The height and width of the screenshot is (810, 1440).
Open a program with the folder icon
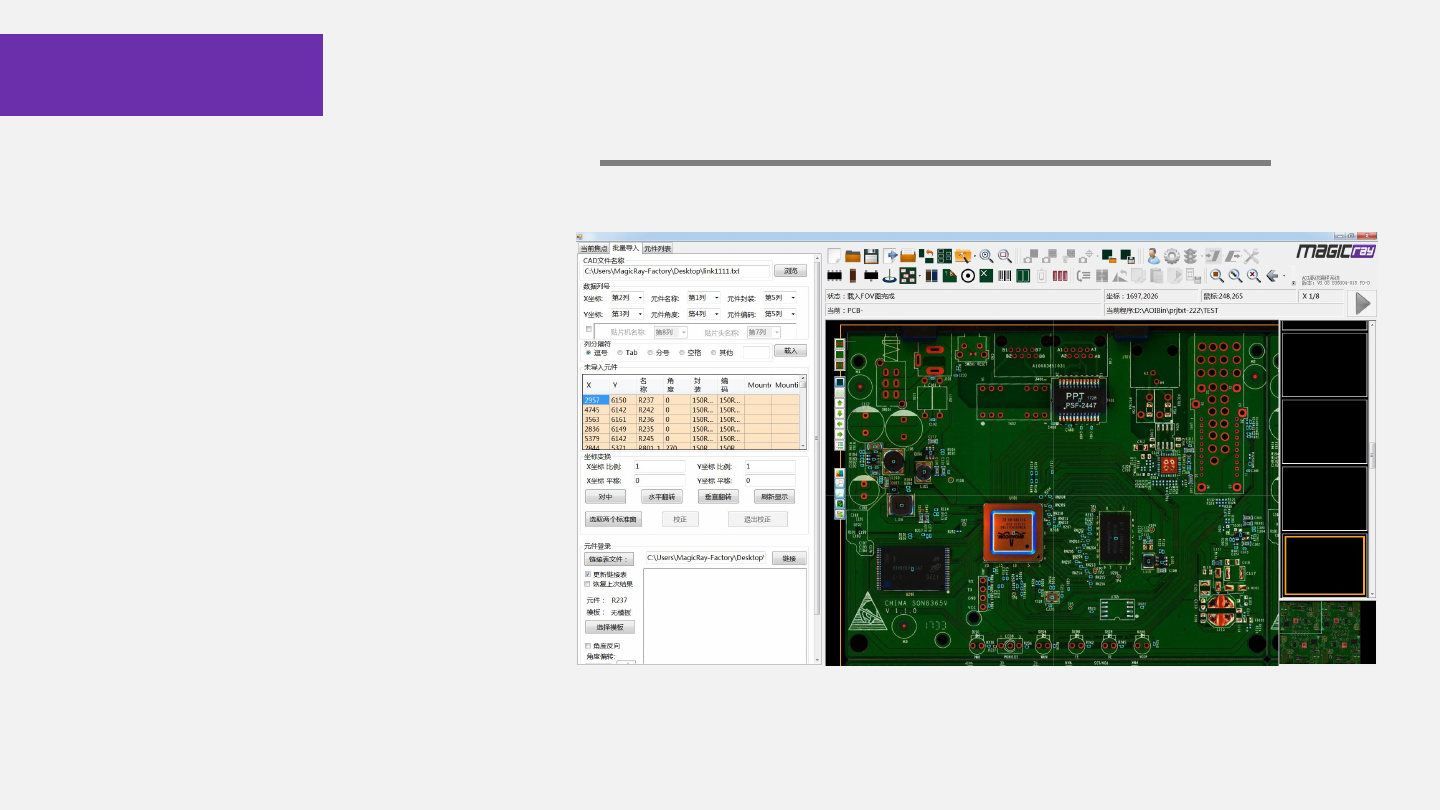[853, 256]
